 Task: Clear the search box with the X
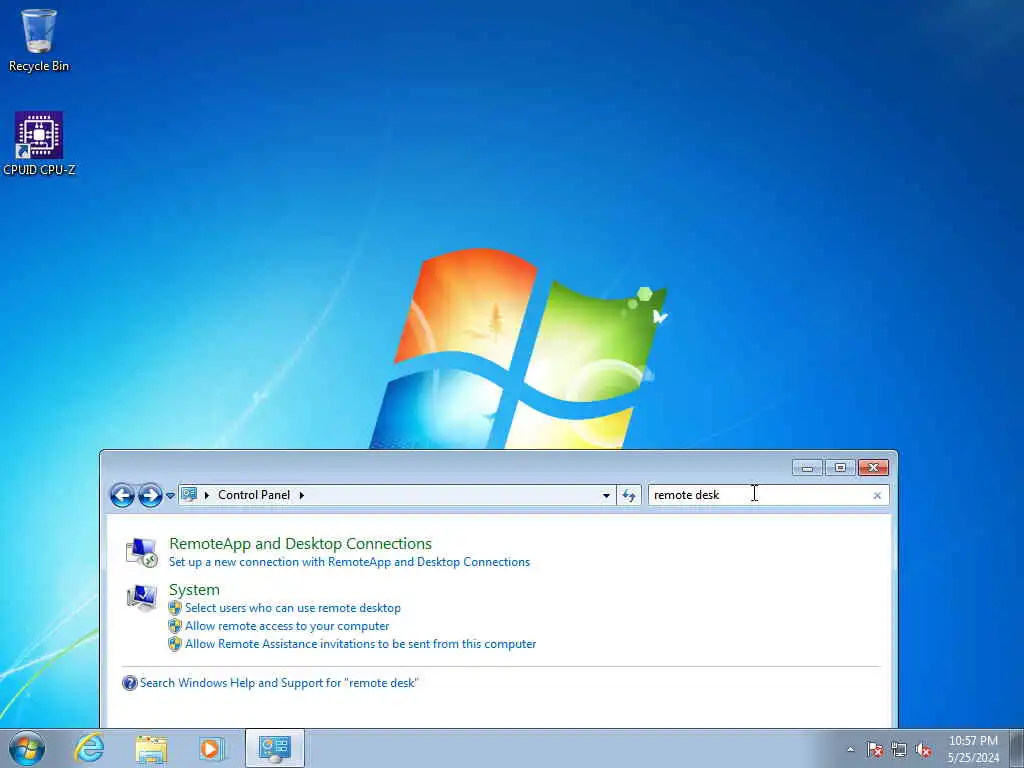click(x=877, y=496)
